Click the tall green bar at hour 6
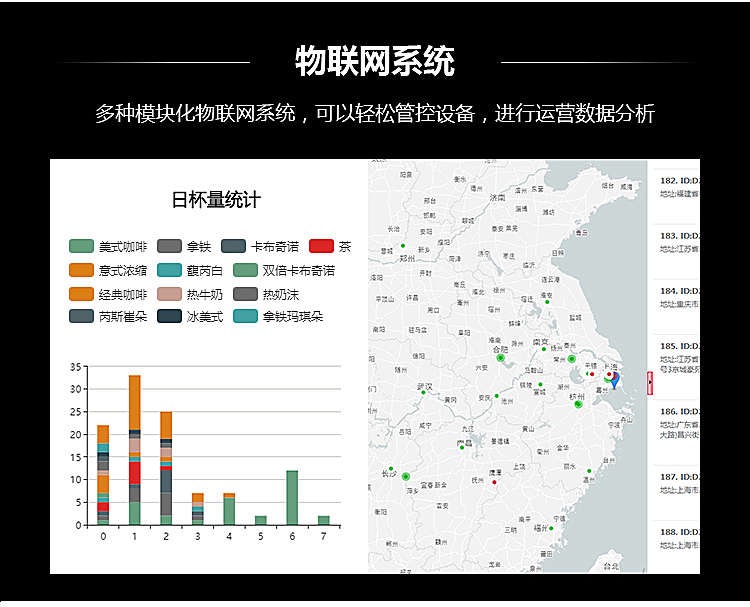Image resolution: width=750 pixels, height=607 pixels. pyautogui.click(x=292, y=497)
